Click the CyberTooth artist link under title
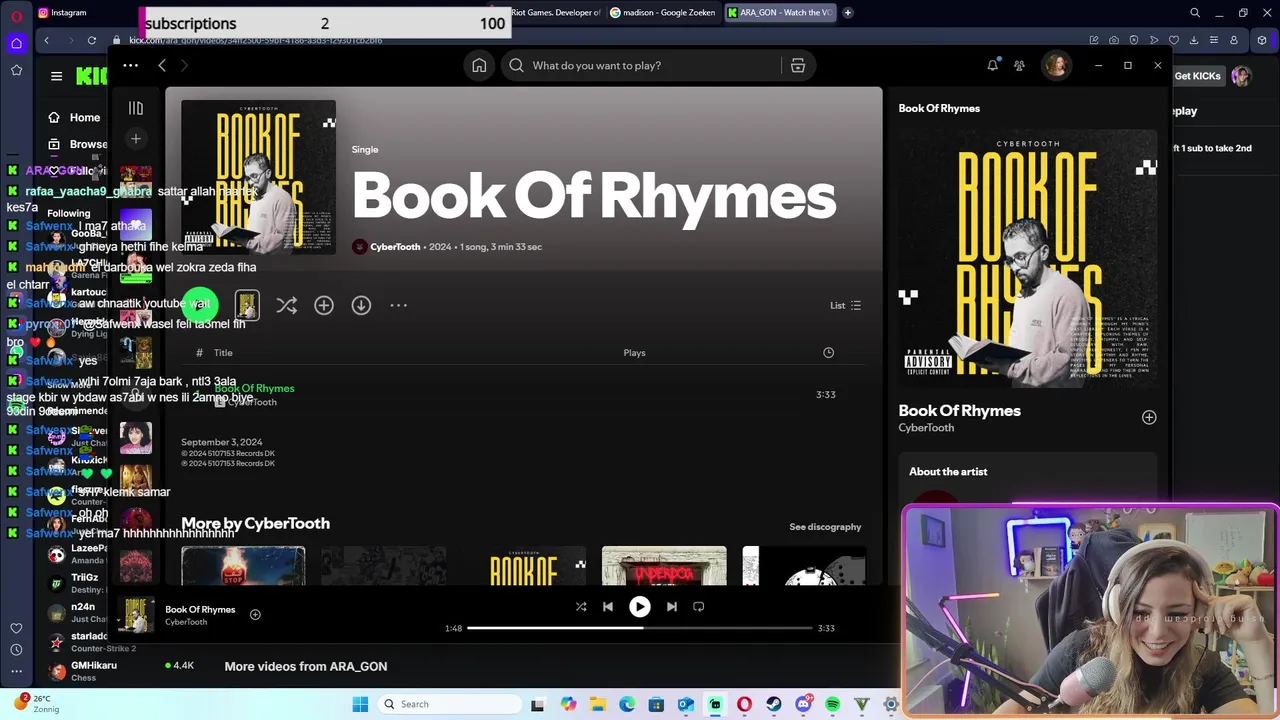 point(395,247)
